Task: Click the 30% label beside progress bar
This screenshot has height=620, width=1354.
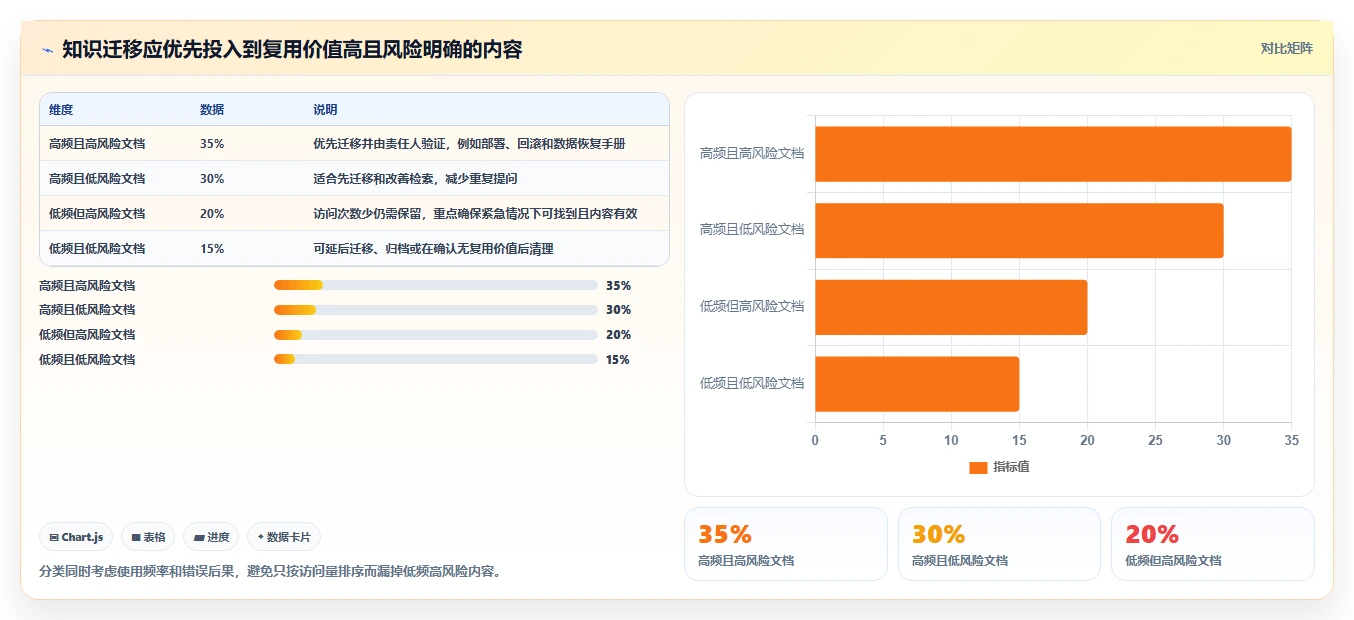Action: pyautogui.click(x=618, y=310)
